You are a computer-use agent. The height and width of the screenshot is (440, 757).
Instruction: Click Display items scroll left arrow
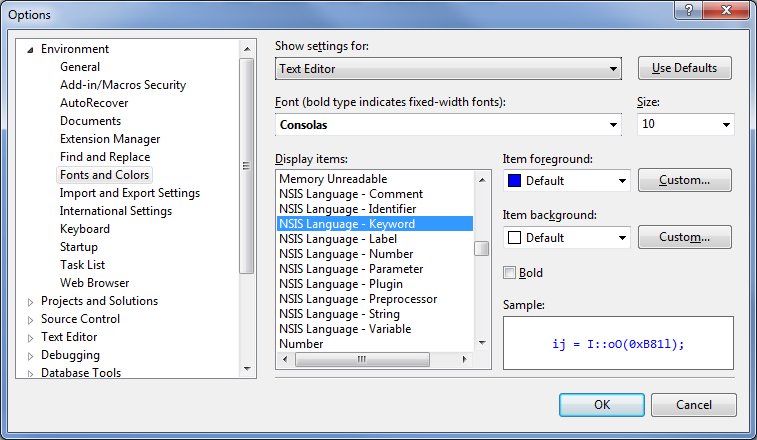[x=285, y=359]
